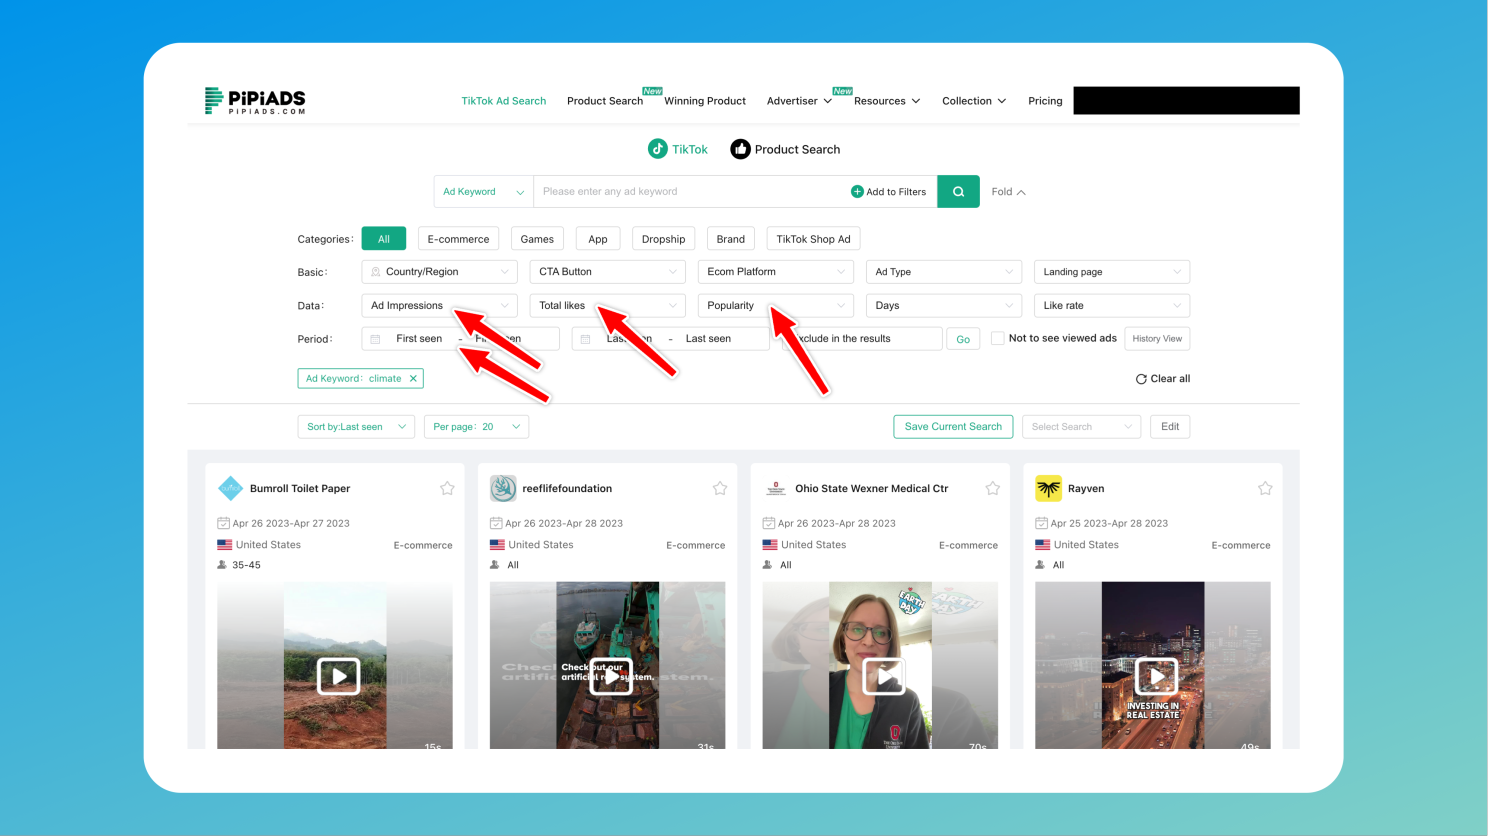The height and width of the screenshot is (836, 1488).
Task: Click the calendar icon in First seen field
Action: point(376,339)
